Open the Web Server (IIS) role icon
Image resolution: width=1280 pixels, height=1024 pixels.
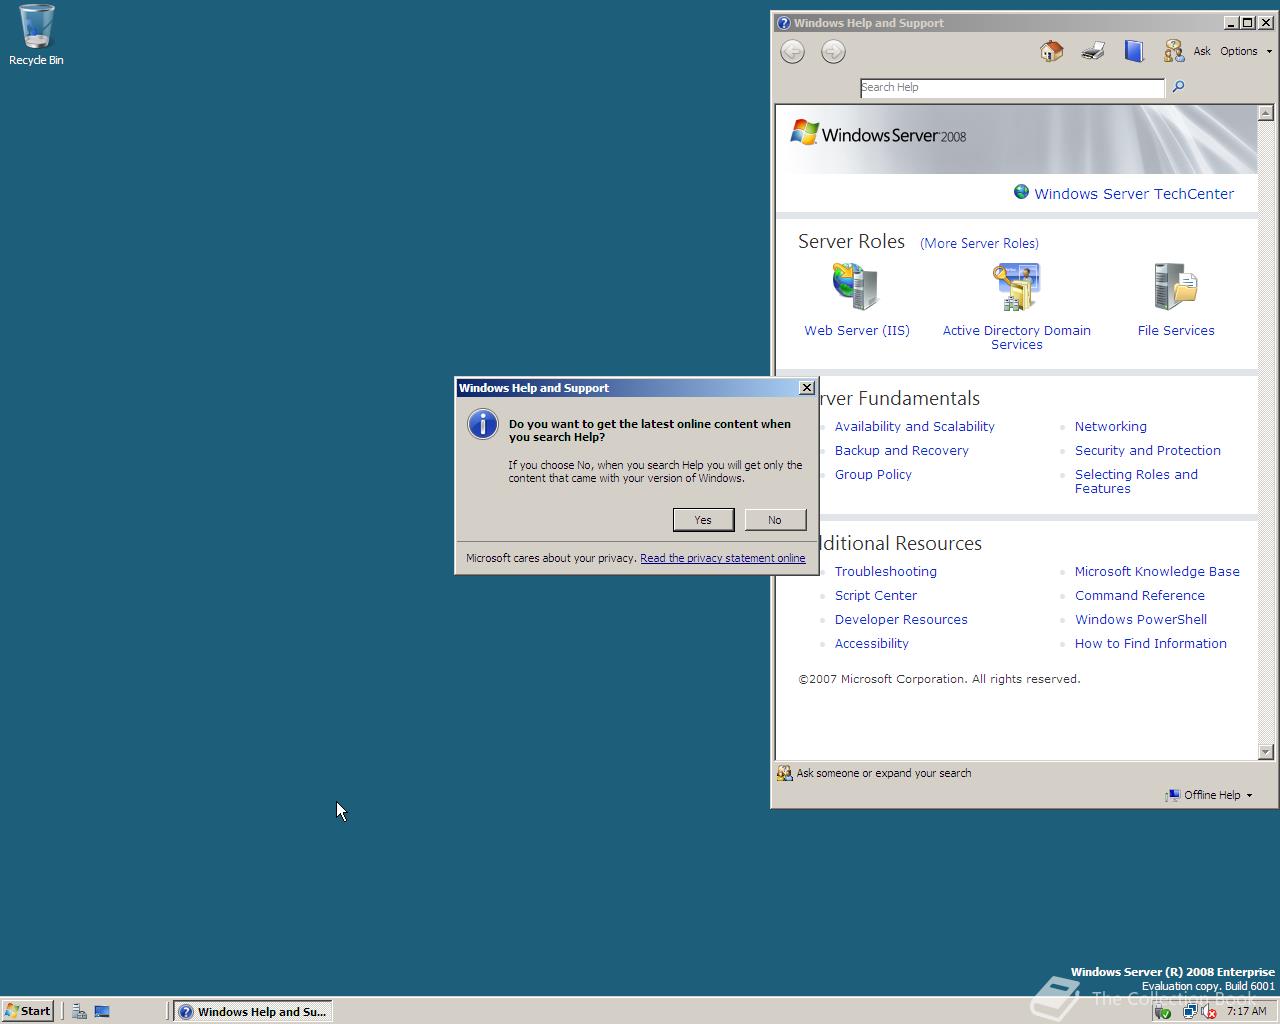click(856, 287)
